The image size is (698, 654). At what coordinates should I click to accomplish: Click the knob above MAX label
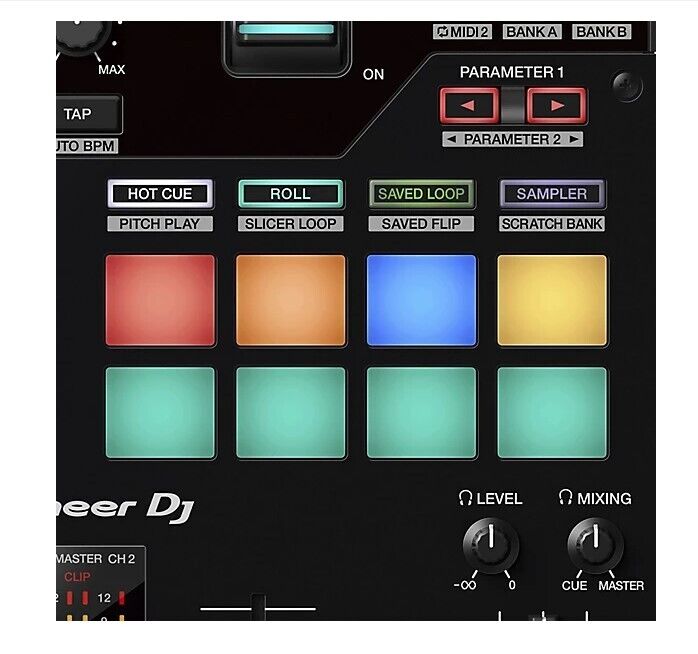click(x=83, y=38)
